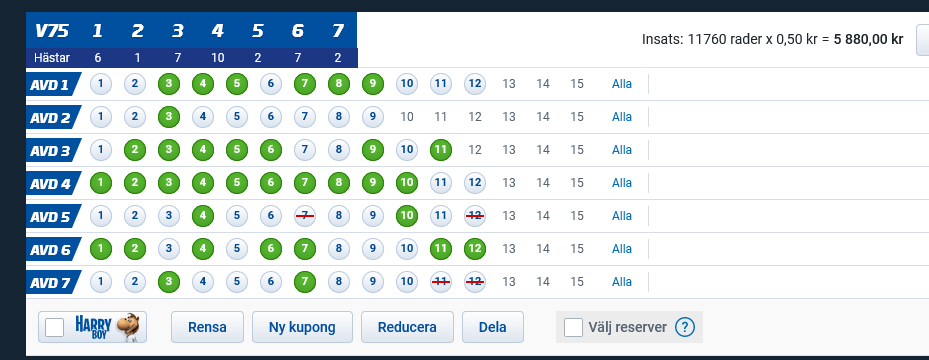This screenshot has height=360, width=929.
Task: Select all horses via Alla in AVD 5
Action: coord(622,216)
